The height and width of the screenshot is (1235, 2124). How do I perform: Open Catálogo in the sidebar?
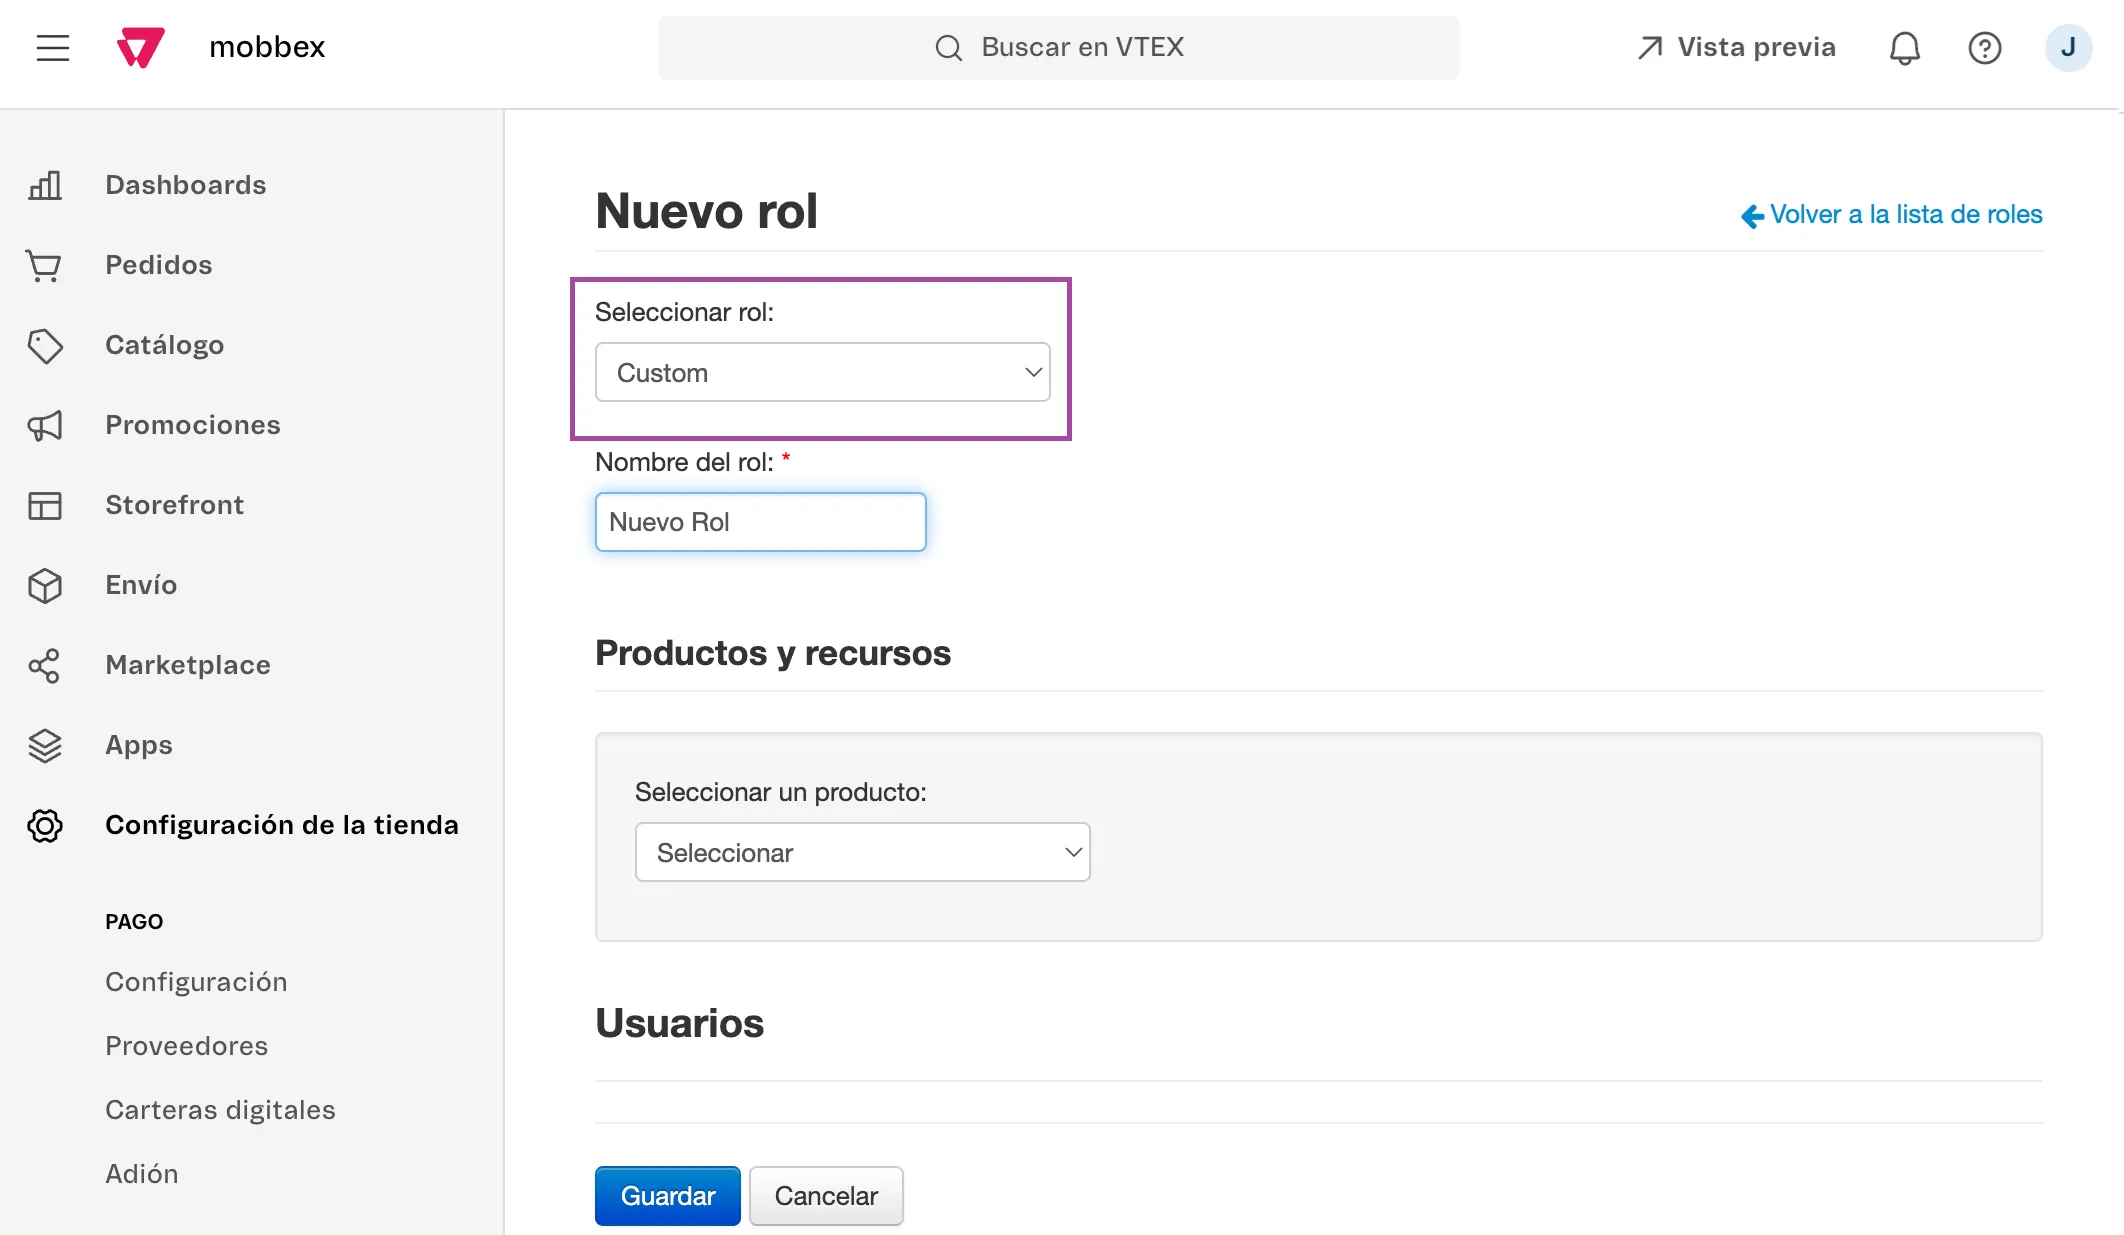tap(165, 345)
